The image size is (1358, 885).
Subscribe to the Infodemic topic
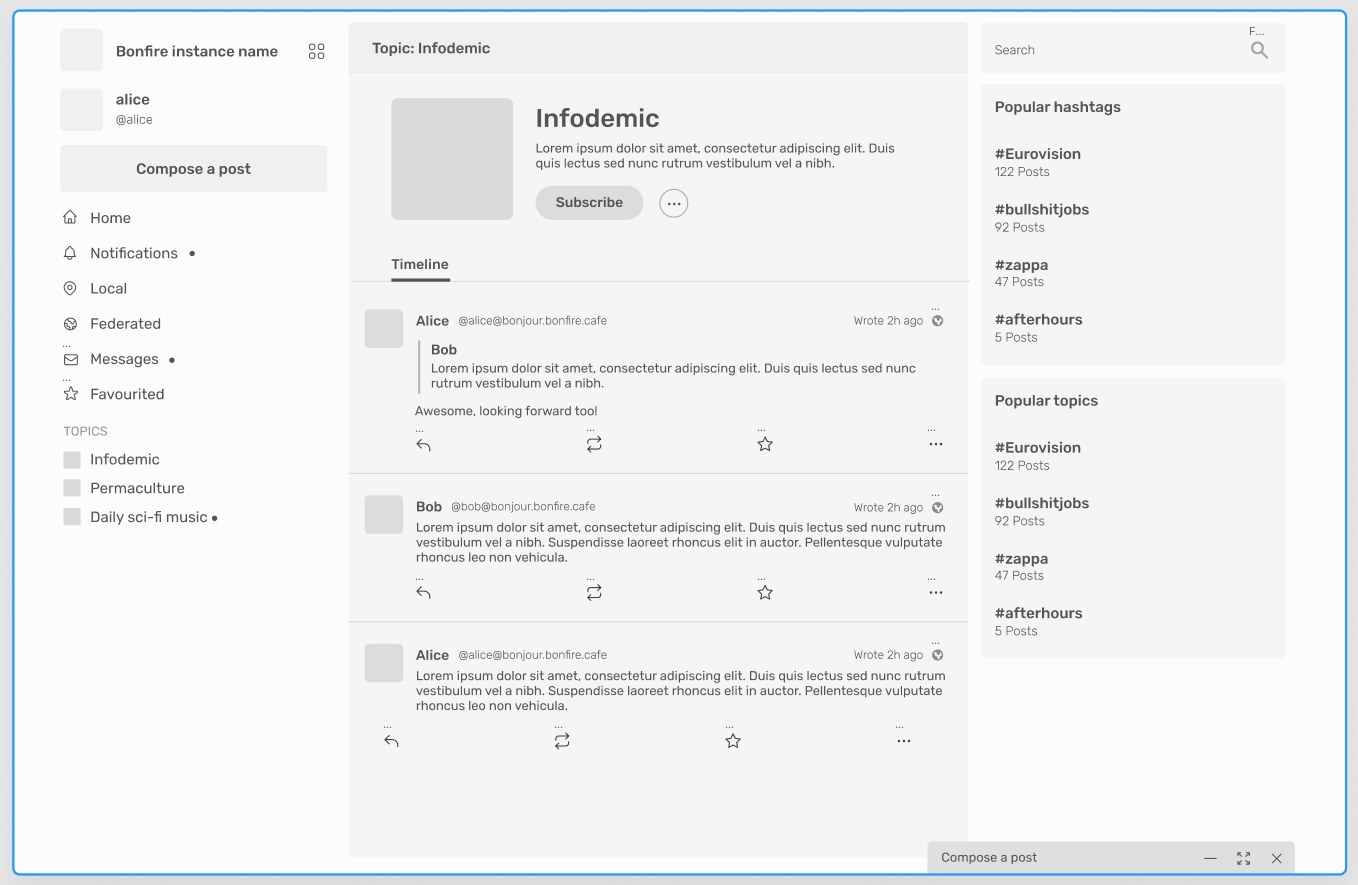point(589,202)
